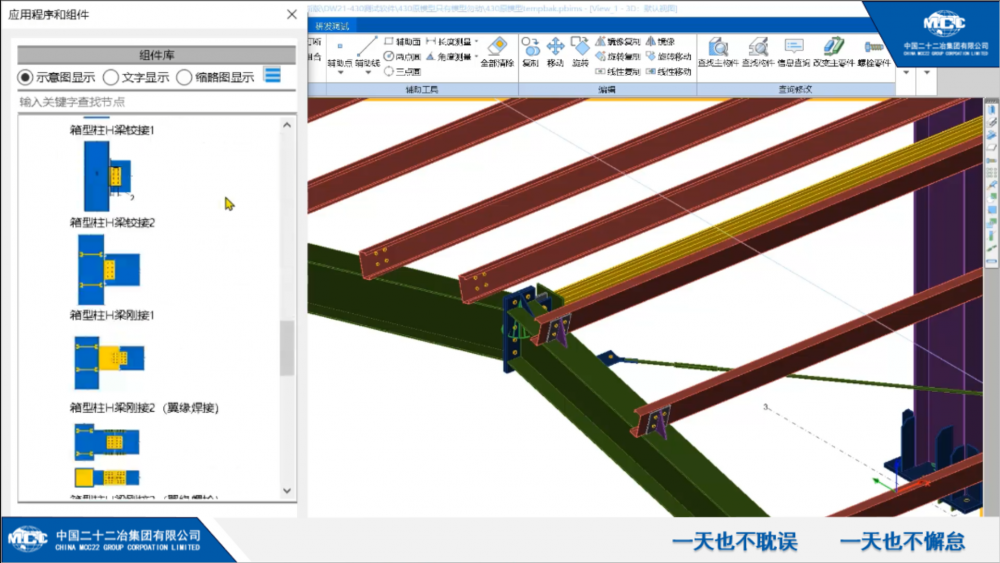Click the component list scrollbar thumb

pyautogui.click(x=287, y=348)
